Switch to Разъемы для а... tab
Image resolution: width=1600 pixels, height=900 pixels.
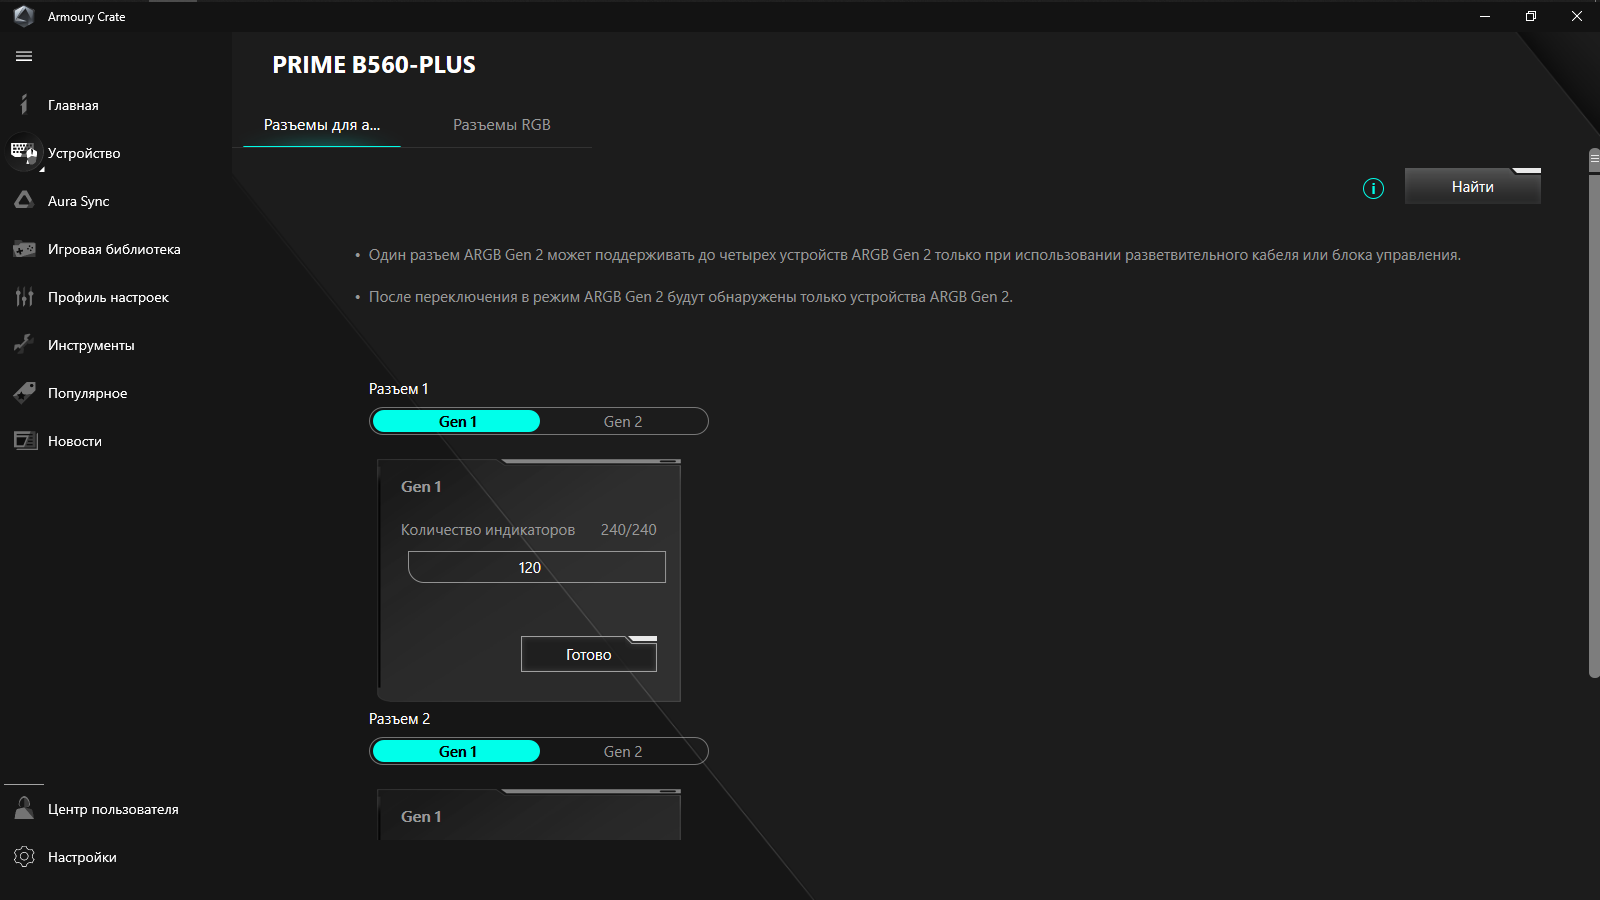coord(322,125)
